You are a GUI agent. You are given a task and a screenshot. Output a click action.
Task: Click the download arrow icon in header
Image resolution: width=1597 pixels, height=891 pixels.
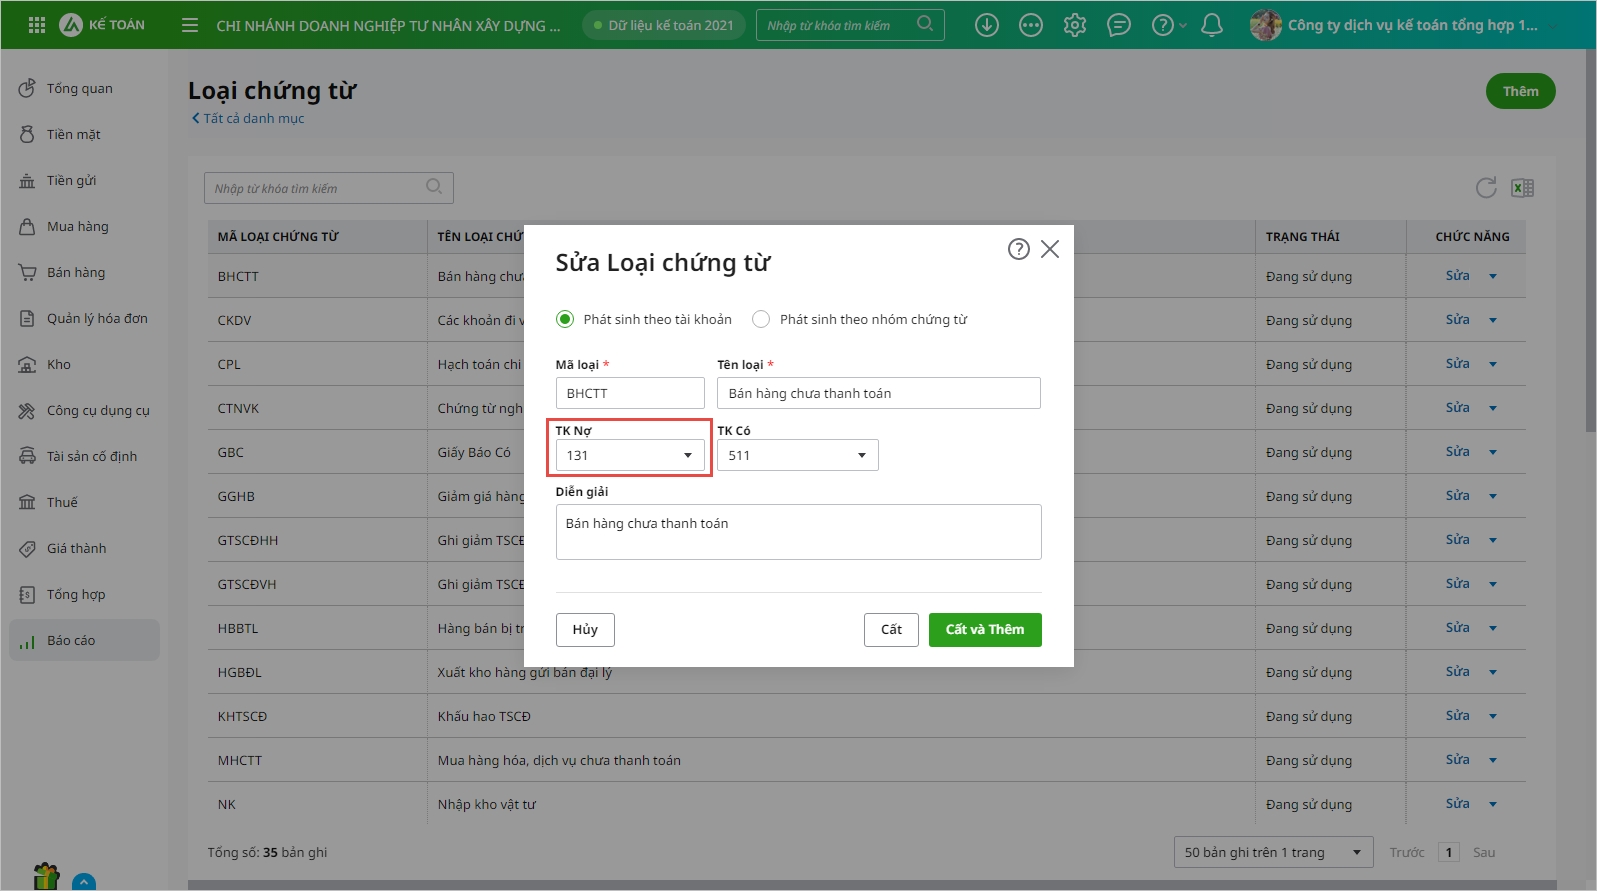pyautogui.click(x=987, y=25)
